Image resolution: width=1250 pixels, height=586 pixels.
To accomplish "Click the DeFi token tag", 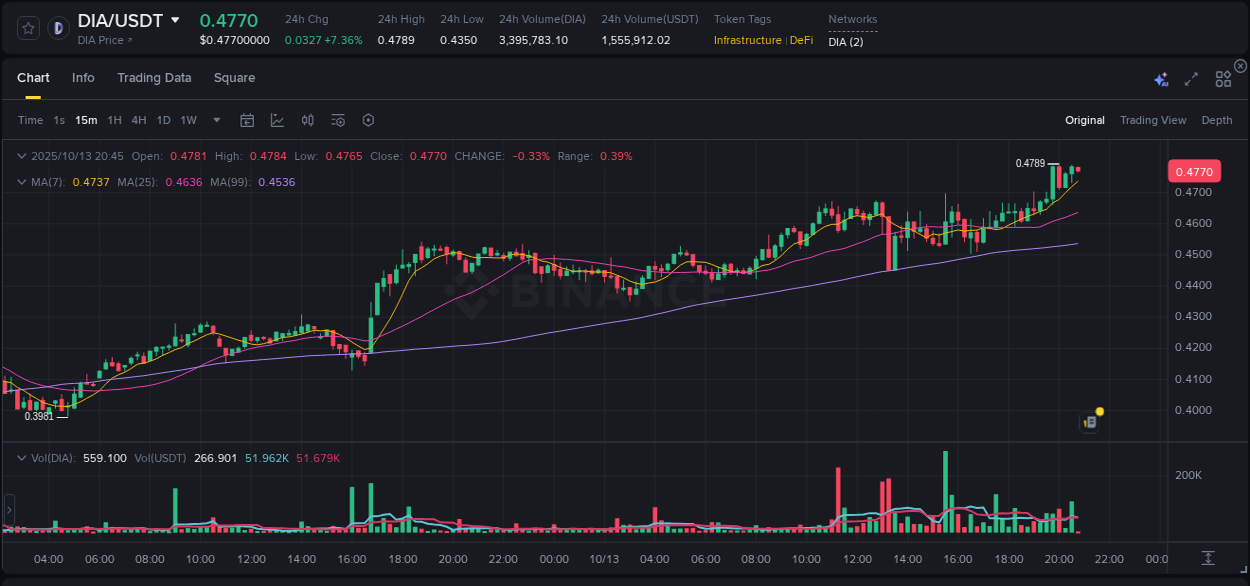I will [801, 41].
